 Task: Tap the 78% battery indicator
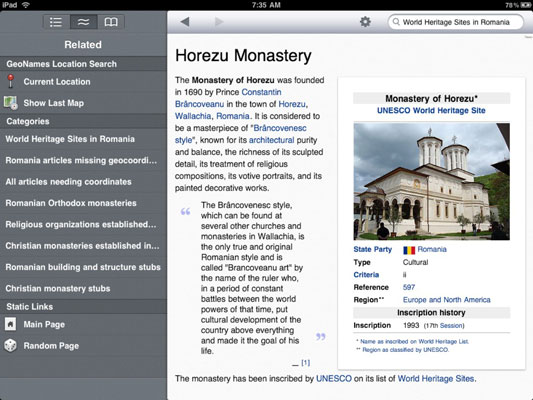[518, 5]
